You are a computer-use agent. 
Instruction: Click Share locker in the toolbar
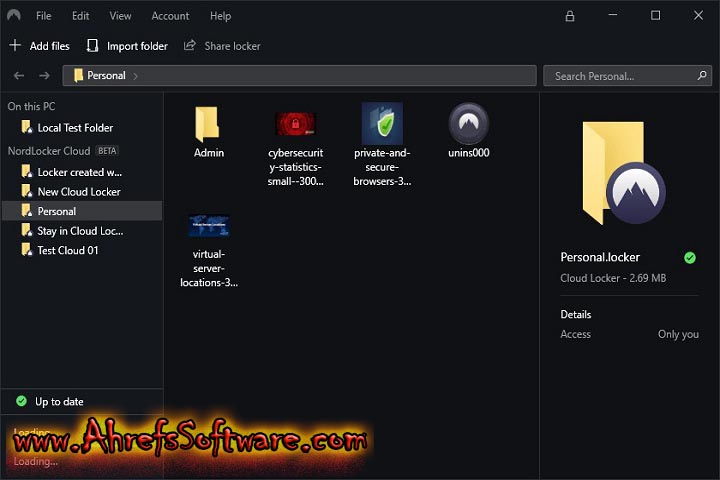(222, 46)
